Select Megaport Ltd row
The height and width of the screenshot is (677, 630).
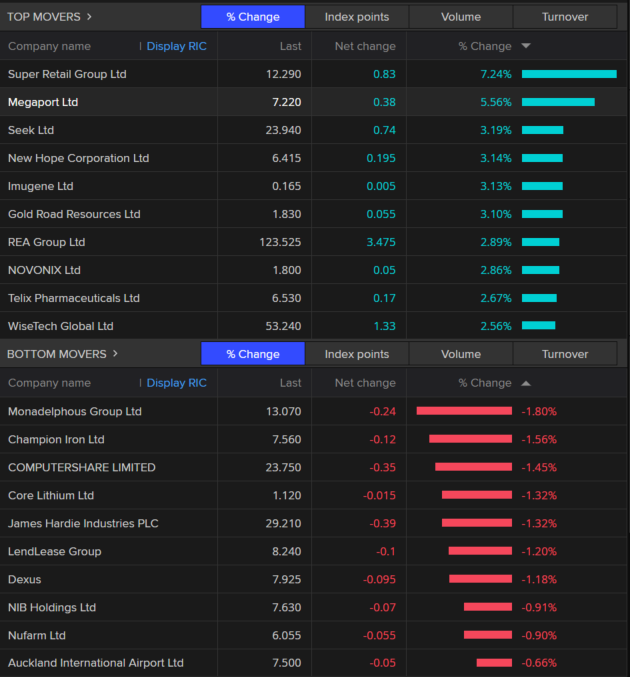313,102
